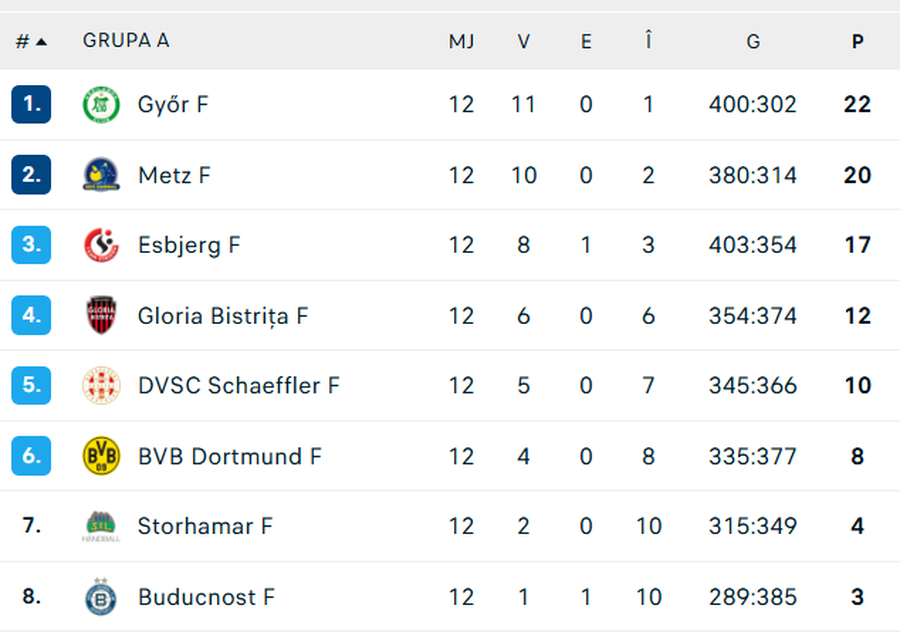Click the BVB Dortmund F logo
The height and width of the screenshot is (639, 900).
pos(101,456)
